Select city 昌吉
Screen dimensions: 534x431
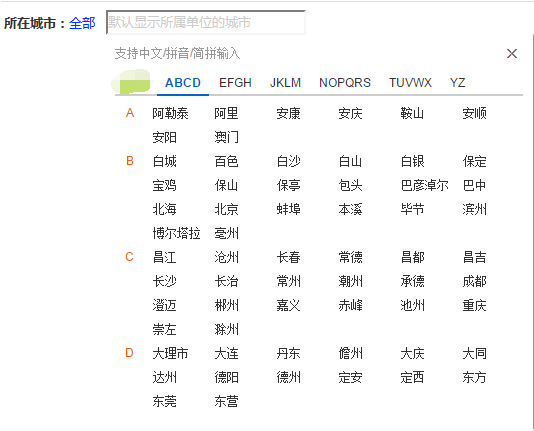click(x=474, y=257)
